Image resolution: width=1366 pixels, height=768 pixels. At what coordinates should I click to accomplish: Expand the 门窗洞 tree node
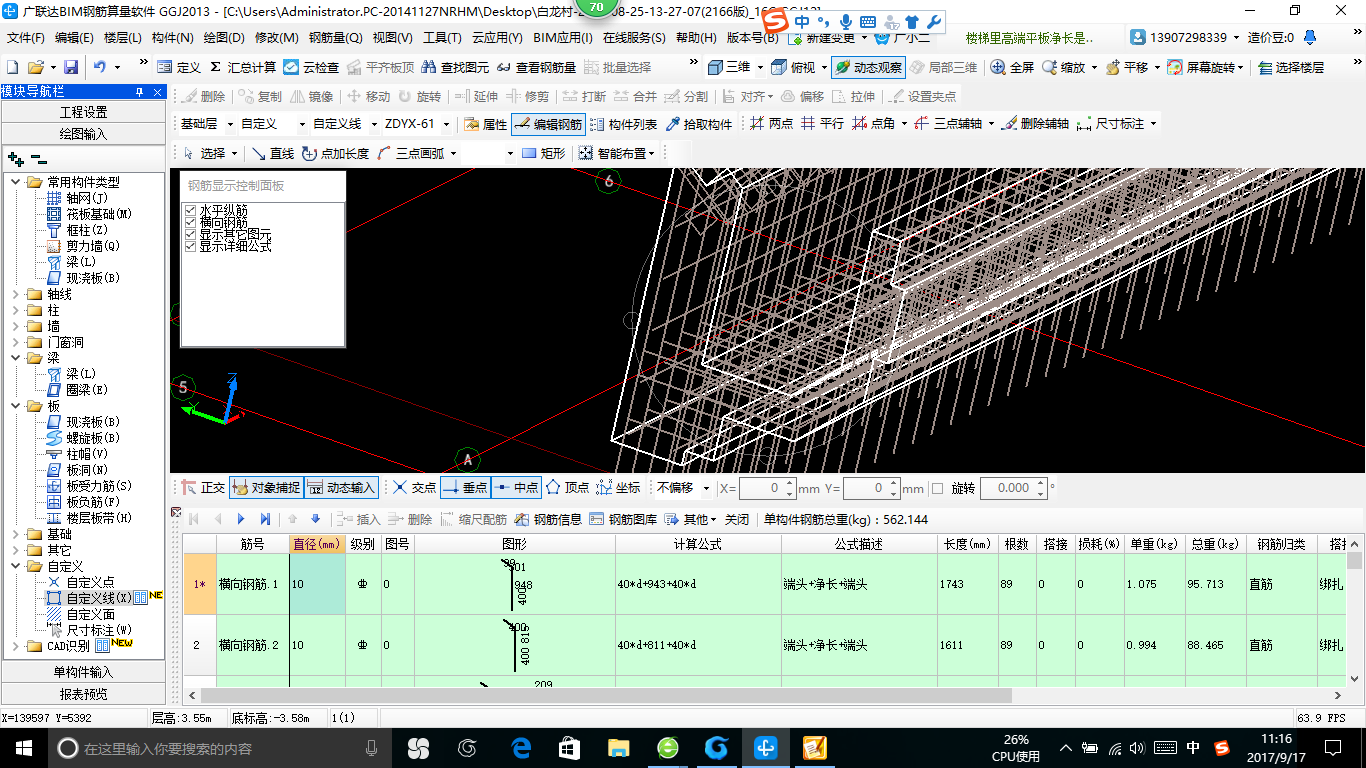(x=16, y=342)
